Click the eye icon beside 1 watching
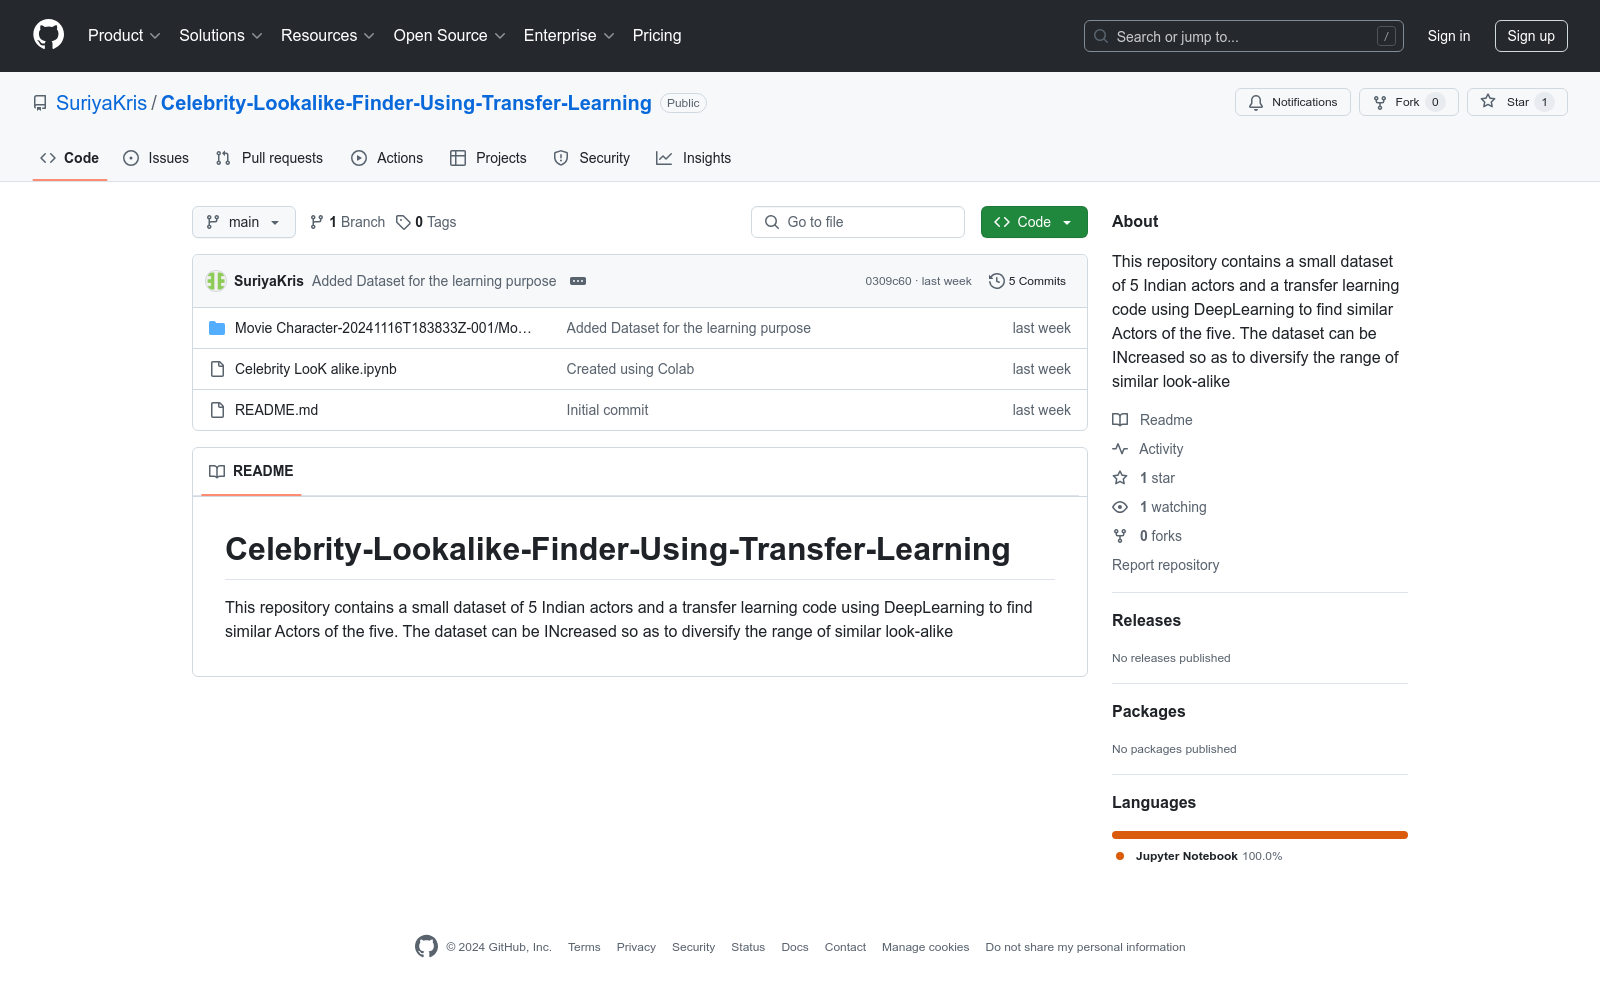 [x=1120, y=507]
